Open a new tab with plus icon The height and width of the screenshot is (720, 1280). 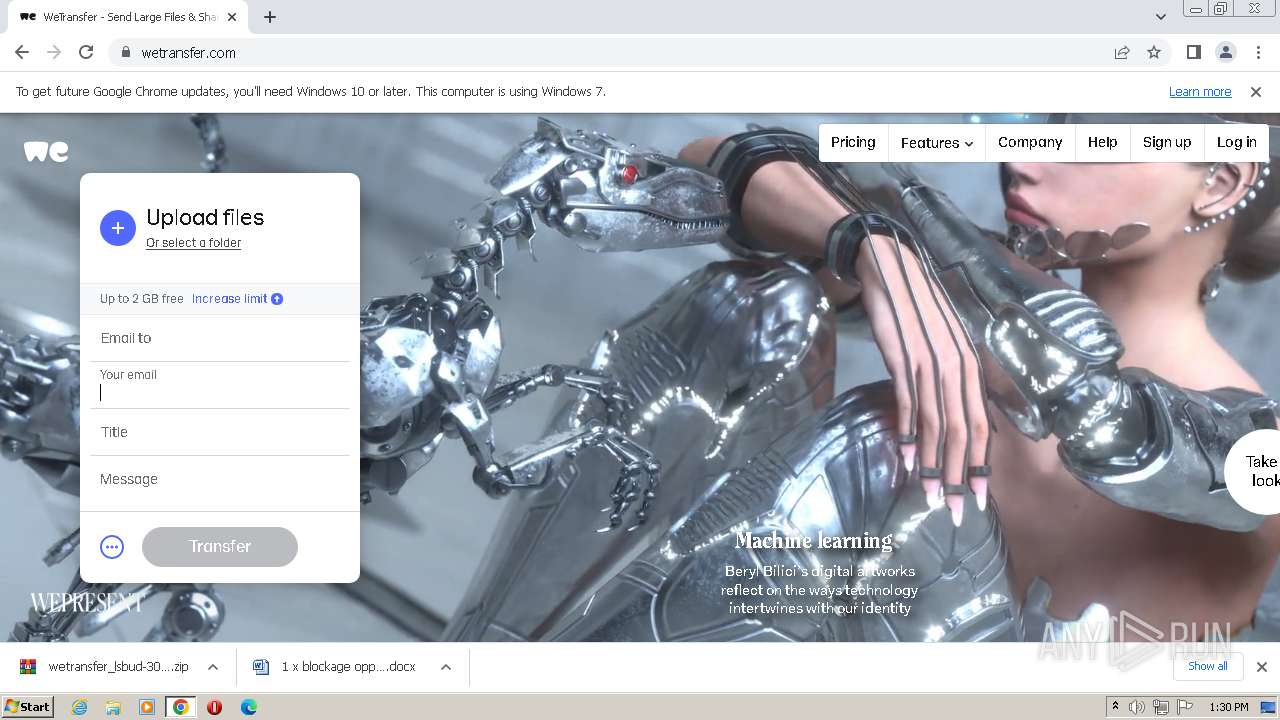(x=270, y=17)
